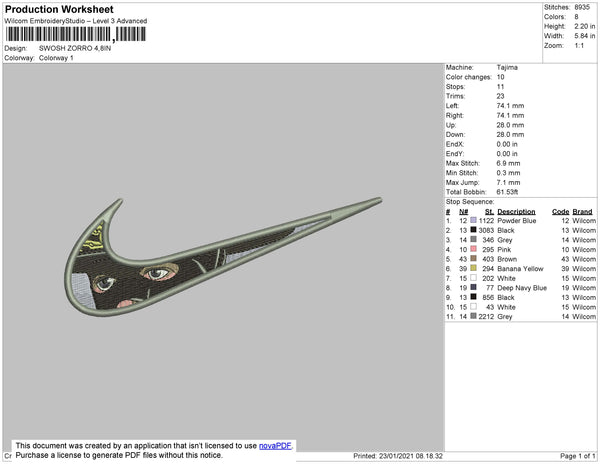Click the 'White' description in row 10
The height and width of the screenshot is (464, 600).
click(x=506, y=307)
